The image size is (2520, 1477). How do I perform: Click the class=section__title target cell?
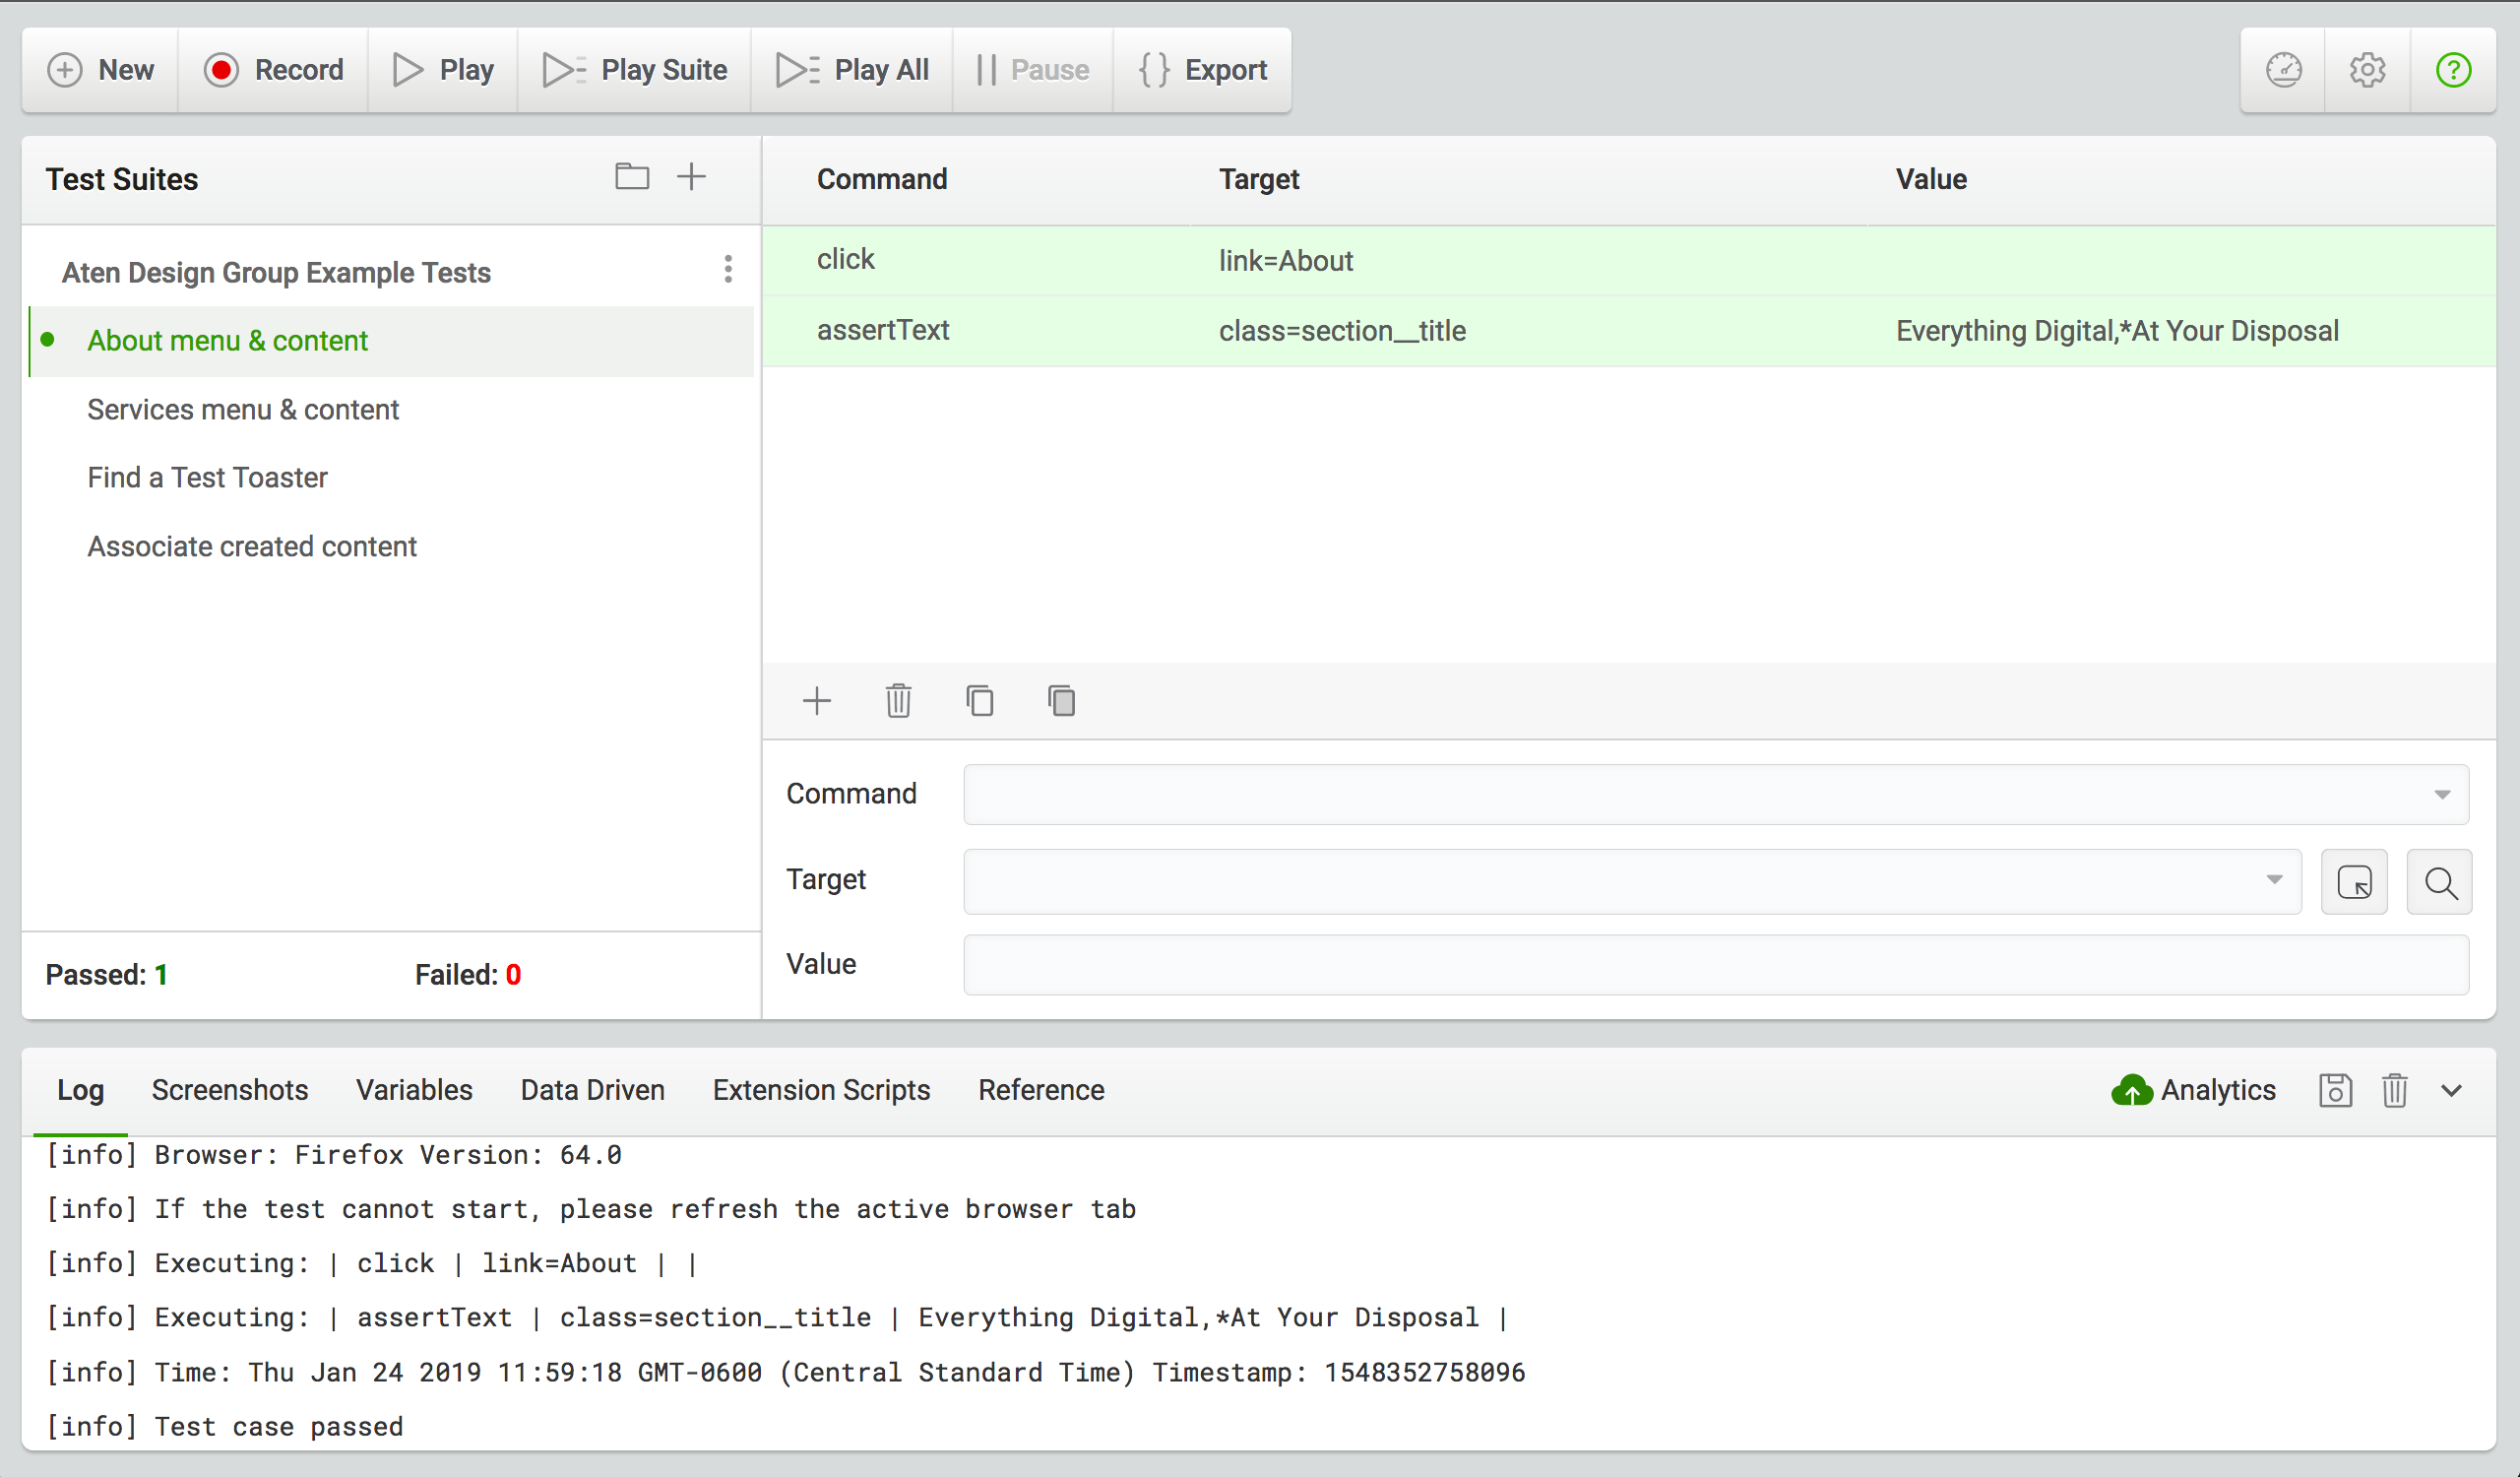coord(1342,331)
